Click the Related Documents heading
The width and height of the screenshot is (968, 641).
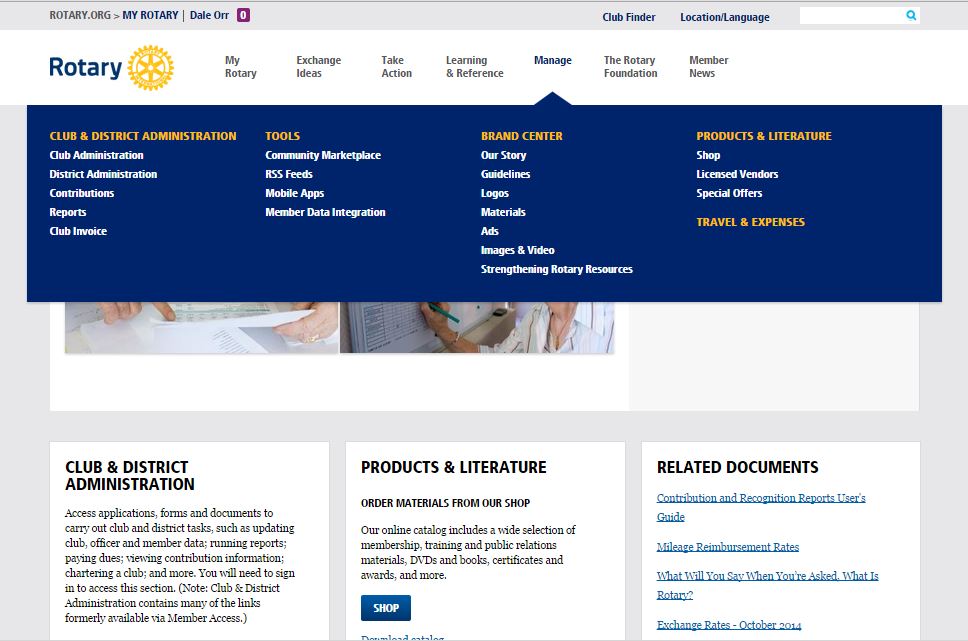coord(738,467)
